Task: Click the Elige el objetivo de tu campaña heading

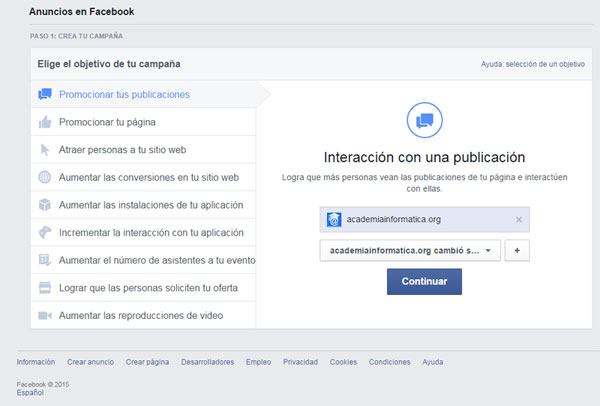Action: point(109,64)
